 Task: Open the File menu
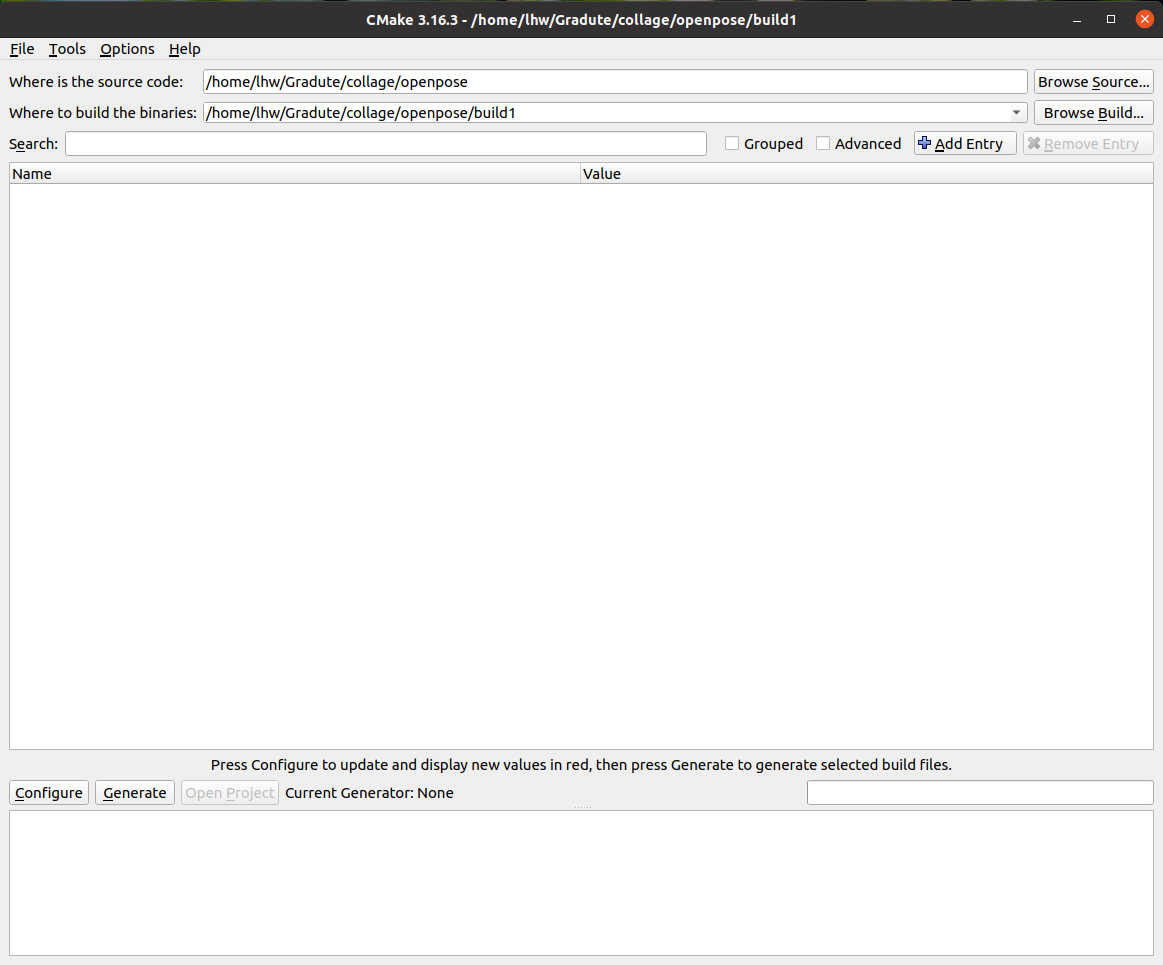[22, 49]
